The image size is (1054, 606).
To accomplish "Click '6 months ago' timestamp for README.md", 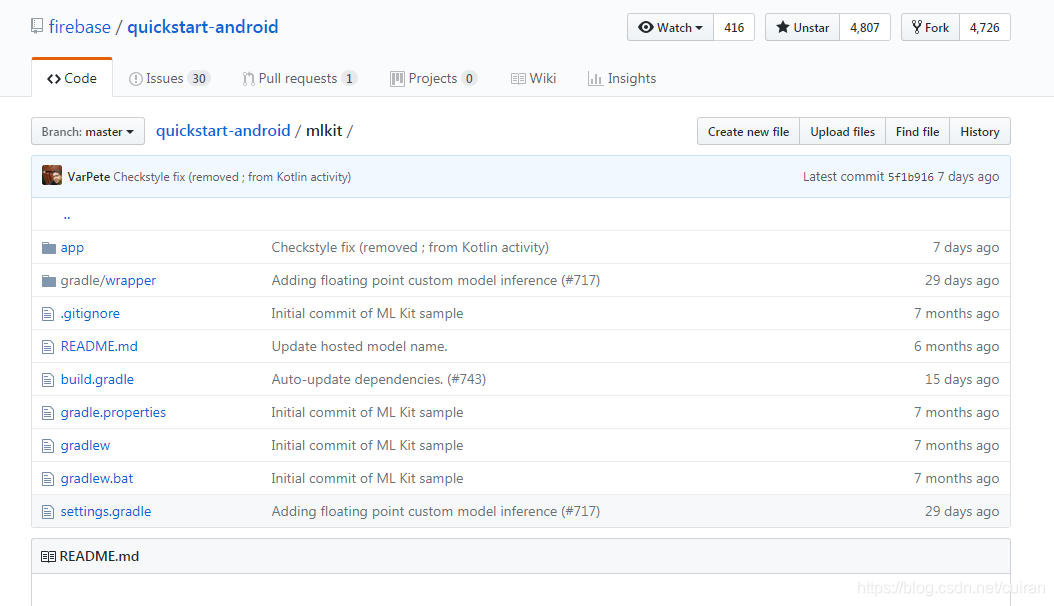I will 957,347.
